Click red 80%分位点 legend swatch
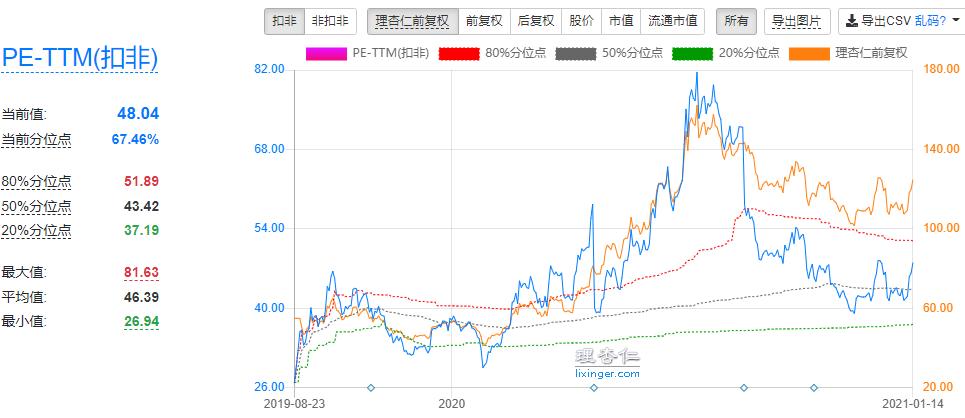This screenshot has height=418, width=965. pos(459,54)
